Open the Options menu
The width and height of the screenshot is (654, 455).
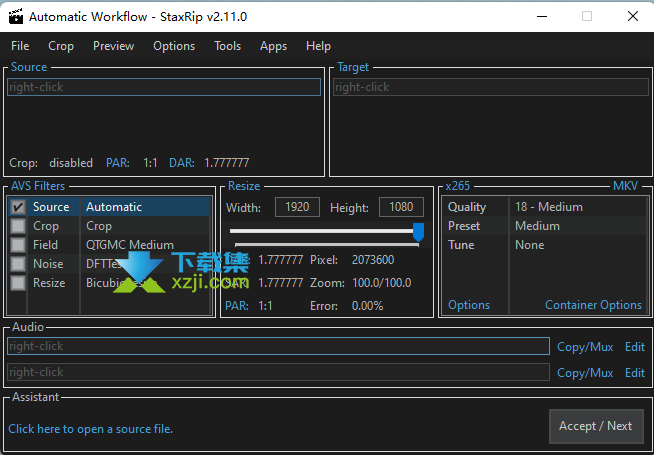coord(174,46)
